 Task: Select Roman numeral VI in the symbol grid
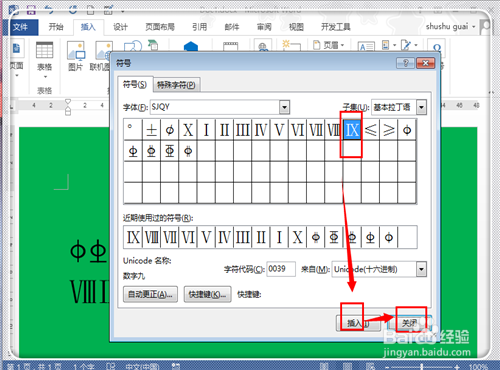pos(297,130)
